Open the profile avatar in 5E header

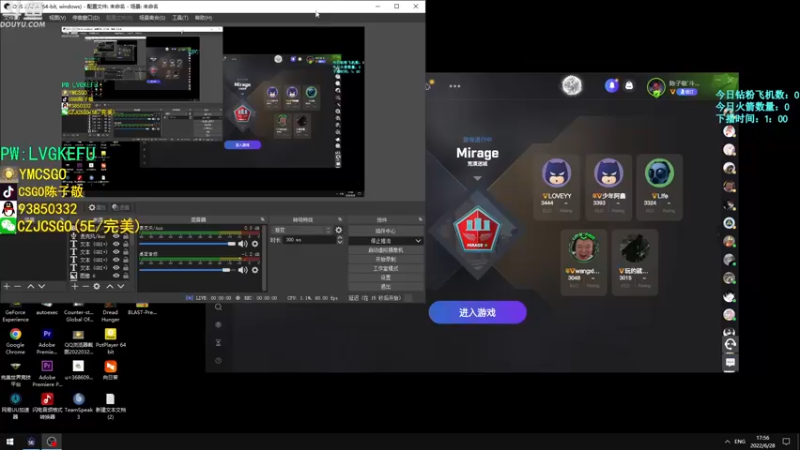(656, 87)
